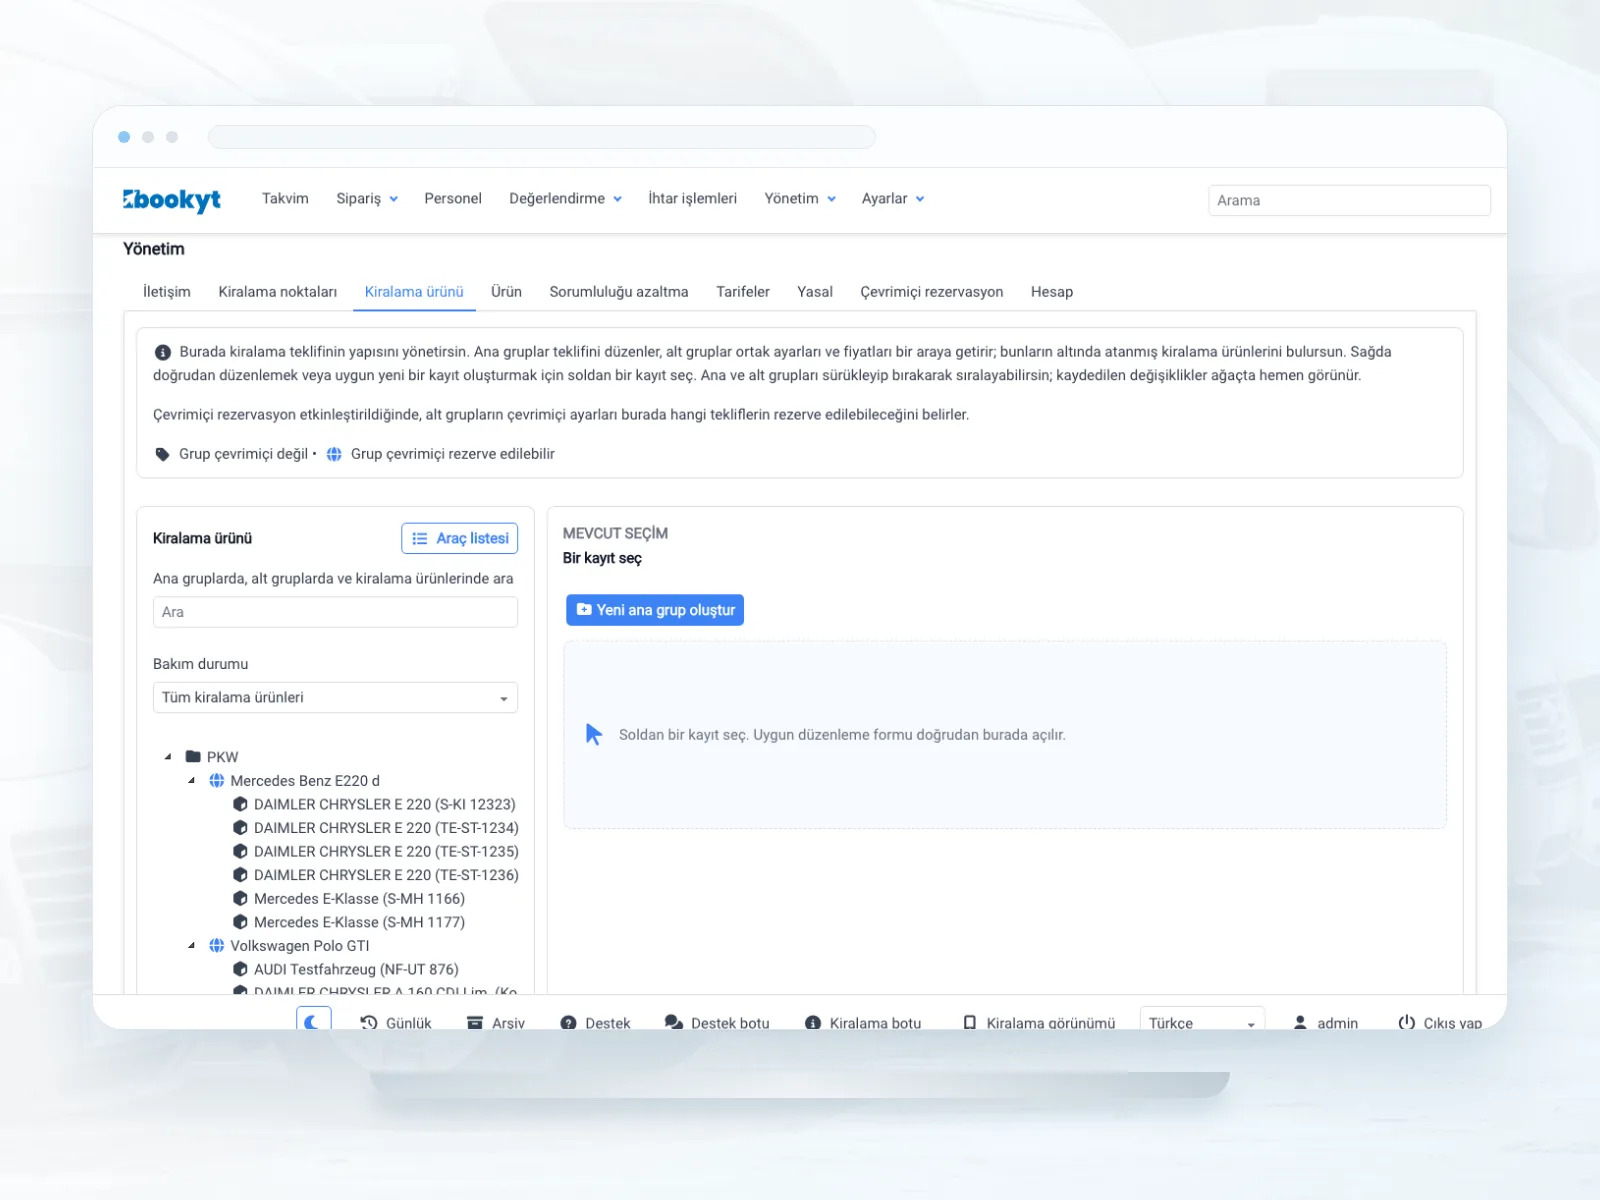Switch to Sorumluluğu azaltma tab
Screen dimensions: 1600x1200
point(619,292)
